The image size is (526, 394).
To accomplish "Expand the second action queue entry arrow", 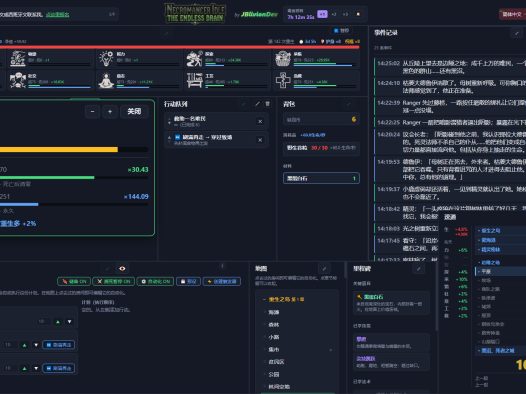I will [169, 138].
